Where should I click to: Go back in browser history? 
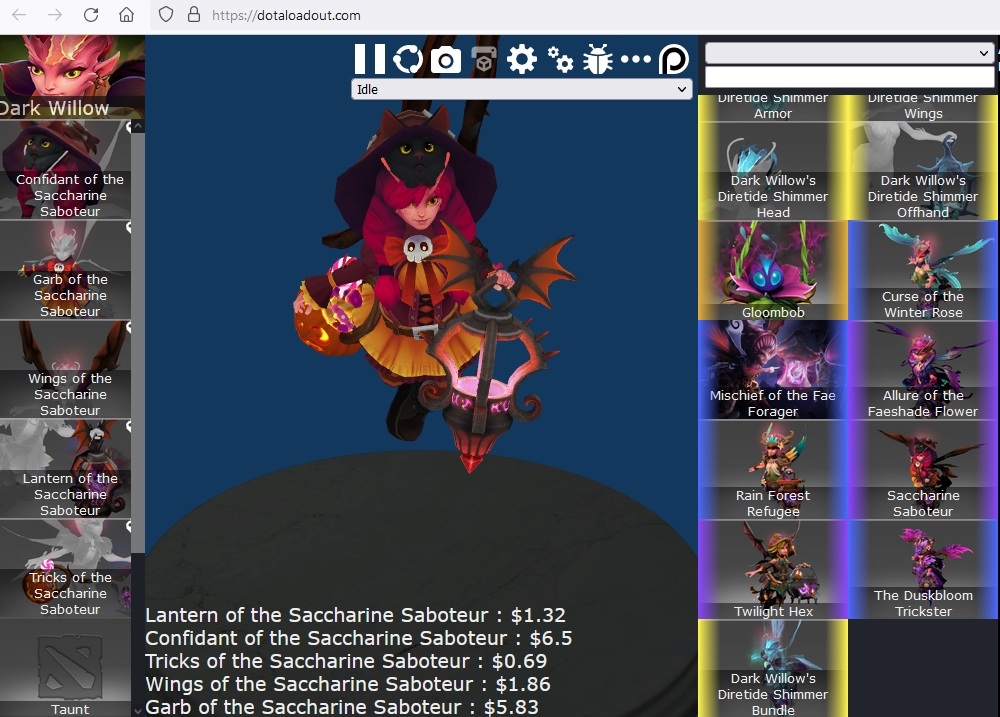pos(19,15)
